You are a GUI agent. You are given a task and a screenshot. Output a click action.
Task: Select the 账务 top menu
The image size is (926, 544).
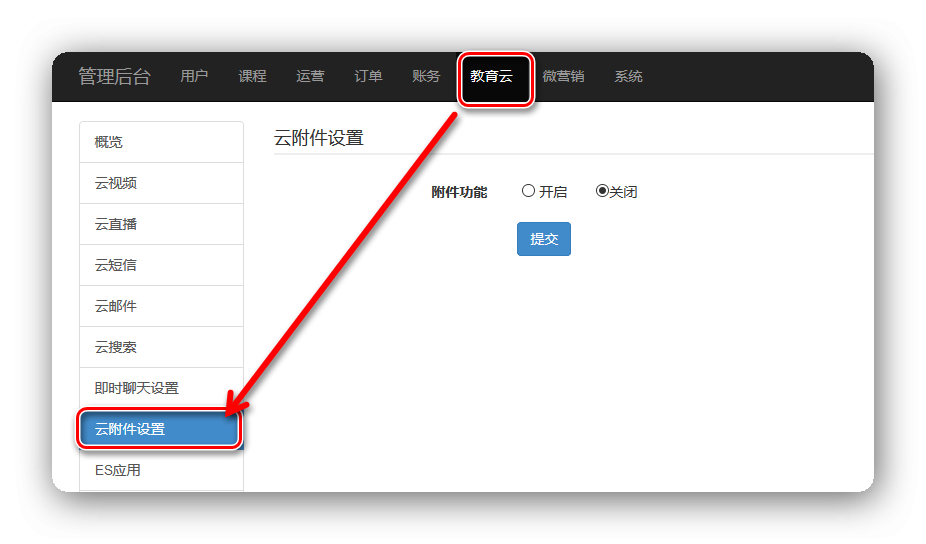[x=426, y=77]
